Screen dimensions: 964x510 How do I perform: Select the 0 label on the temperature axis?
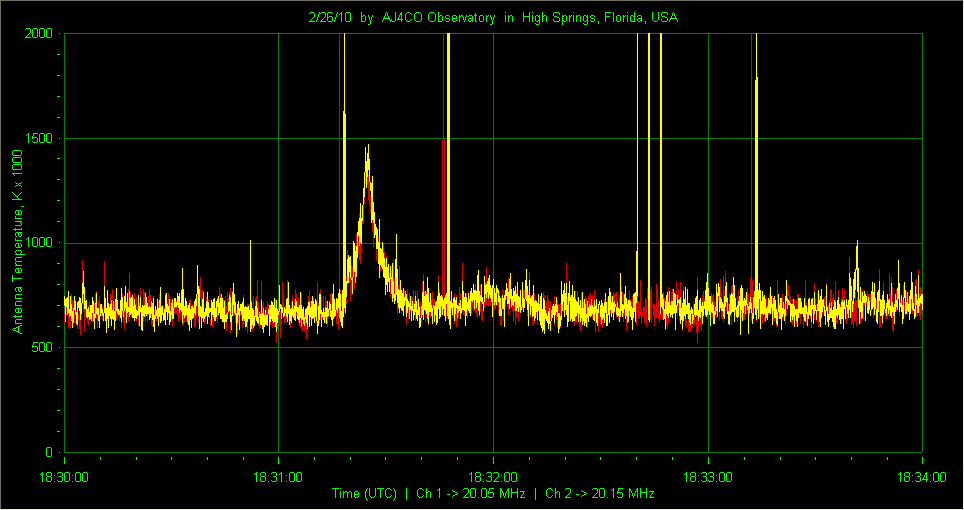49,452
